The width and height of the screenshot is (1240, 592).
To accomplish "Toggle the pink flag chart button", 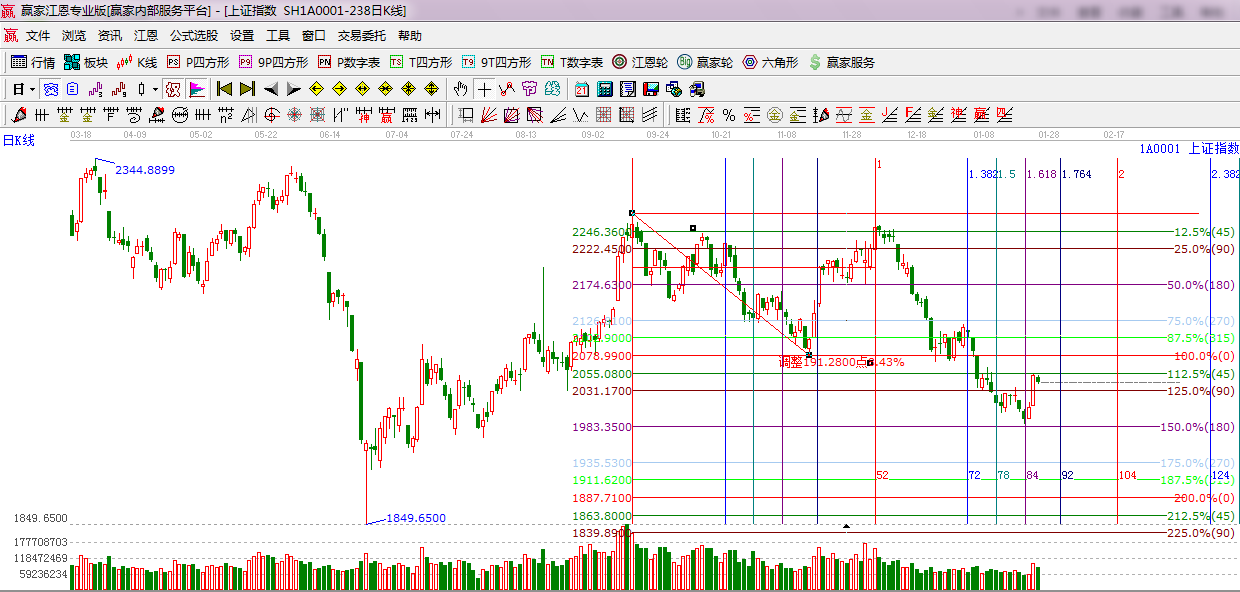I will [x=196, y=89].
